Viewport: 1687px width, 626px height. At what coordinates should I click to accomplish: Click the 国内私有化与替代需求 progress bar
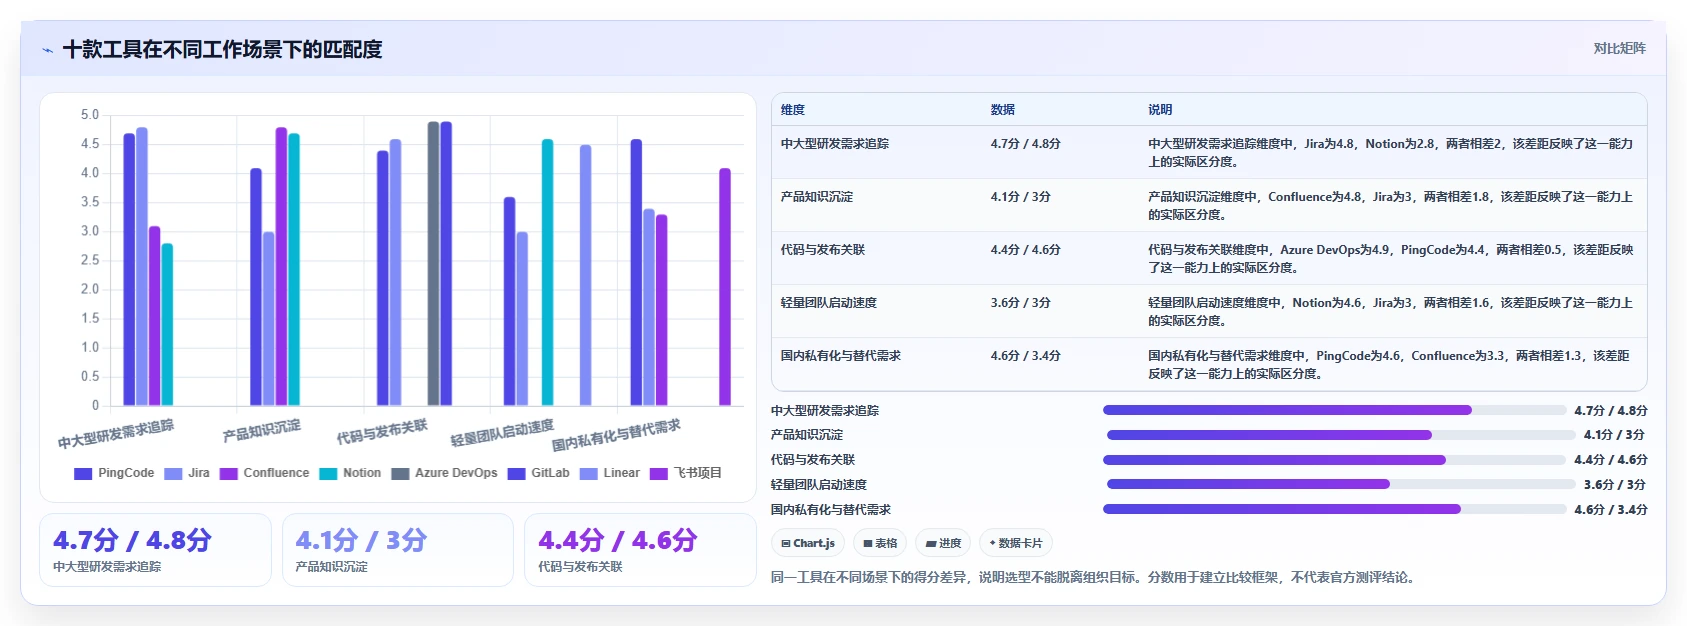click(x=1334, y=509)
